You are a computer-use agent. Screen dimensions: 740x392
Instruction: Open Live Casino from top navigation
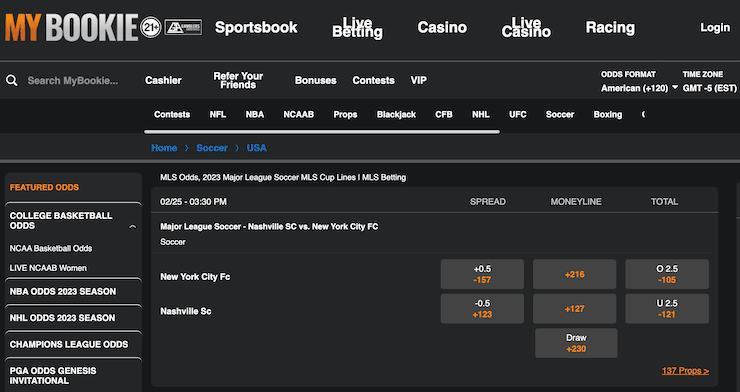pyautogui.click(x=526, y=27)
